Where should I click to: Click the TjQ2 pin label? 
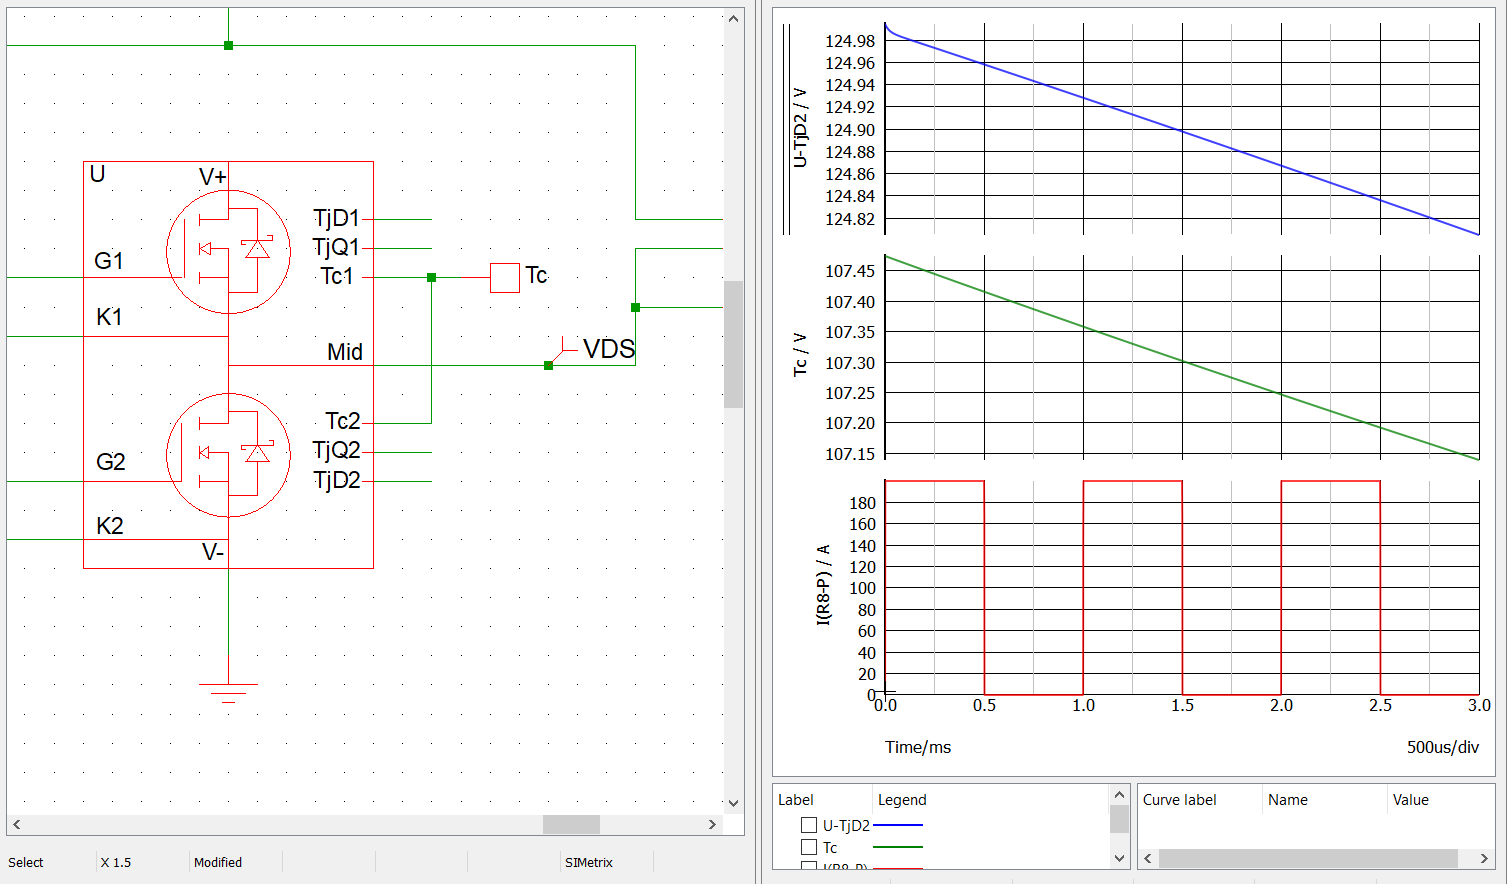[x=336, y=450]
